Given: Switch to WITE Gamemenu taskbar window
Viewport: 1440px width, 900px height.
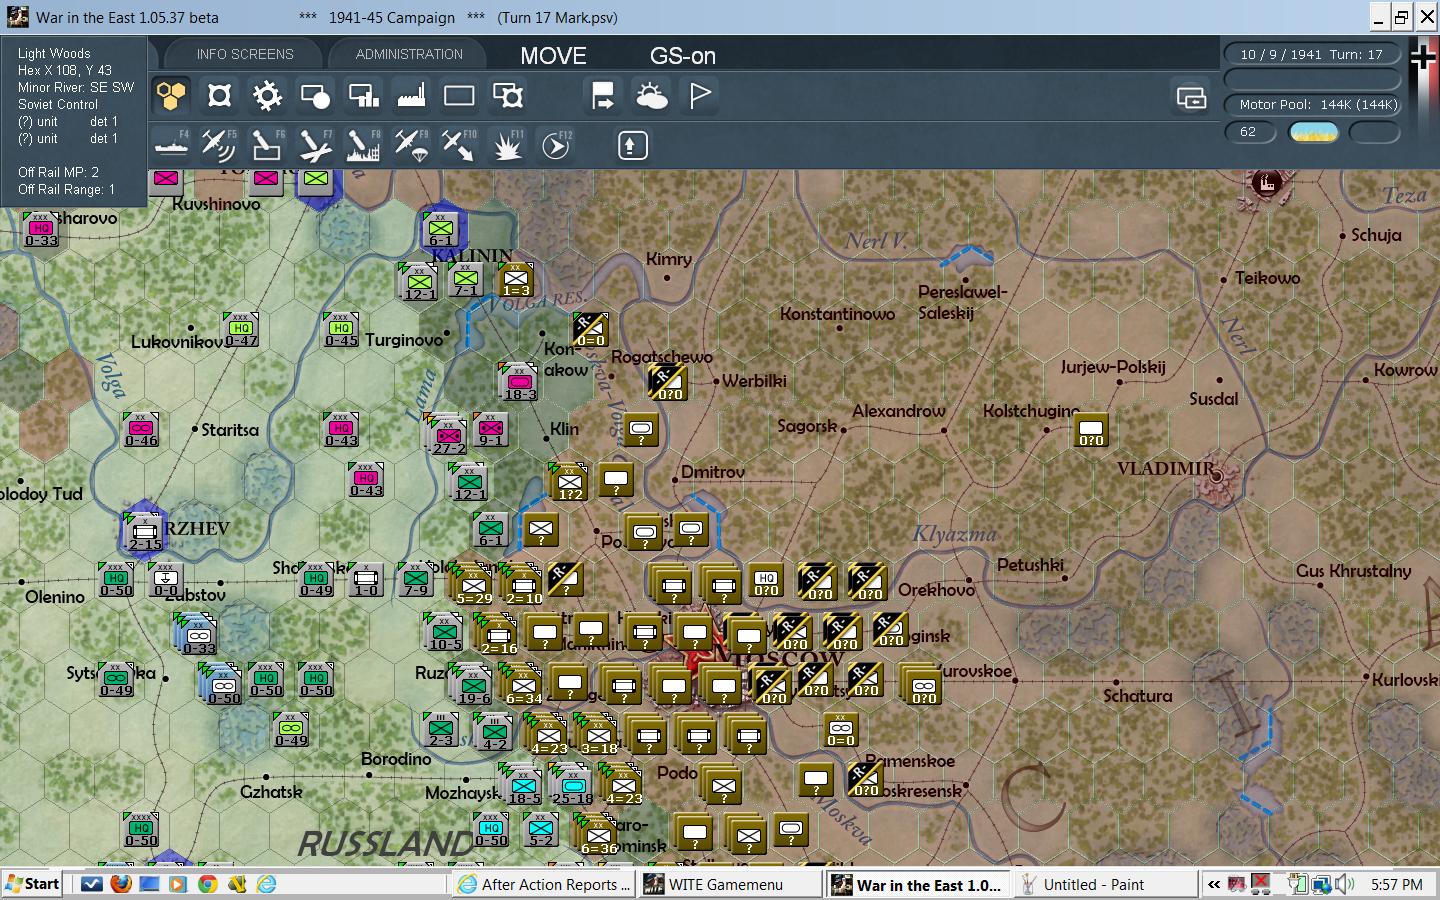Looking at the screenshot, I should point(729,884).
